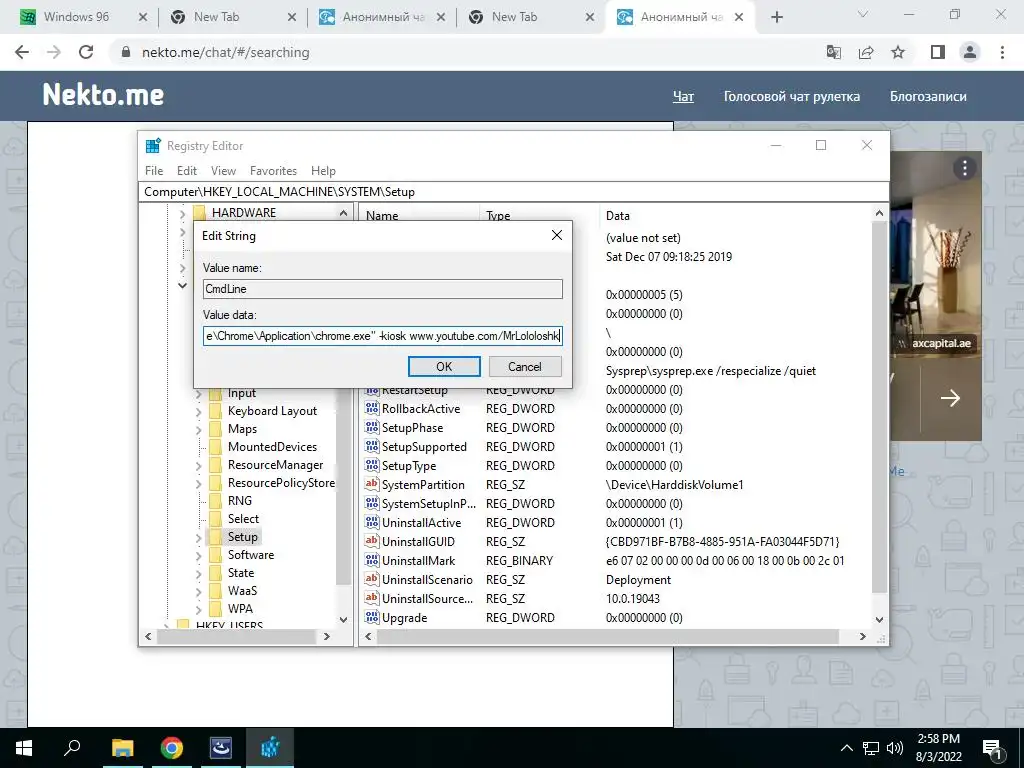This screenshot has width=1024, height=768.
Task: Click the registry path address bar
Action: coord(514,191)
